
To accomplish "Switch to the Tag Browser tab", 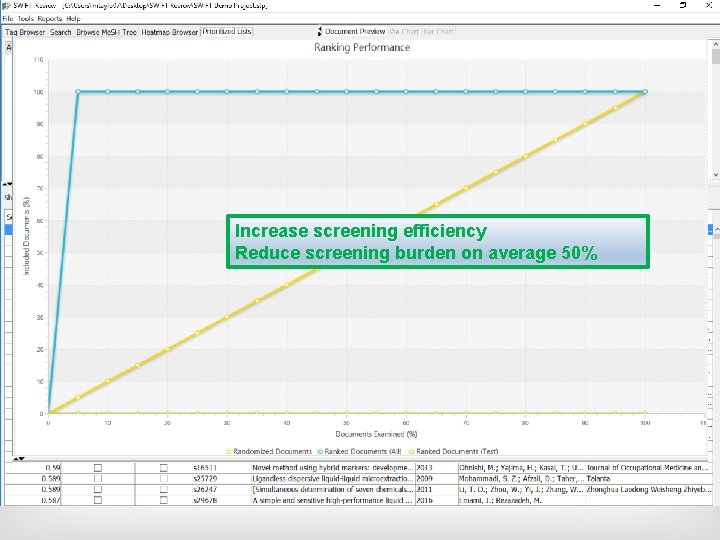I will pyautogui.click(x=25, y=32).
